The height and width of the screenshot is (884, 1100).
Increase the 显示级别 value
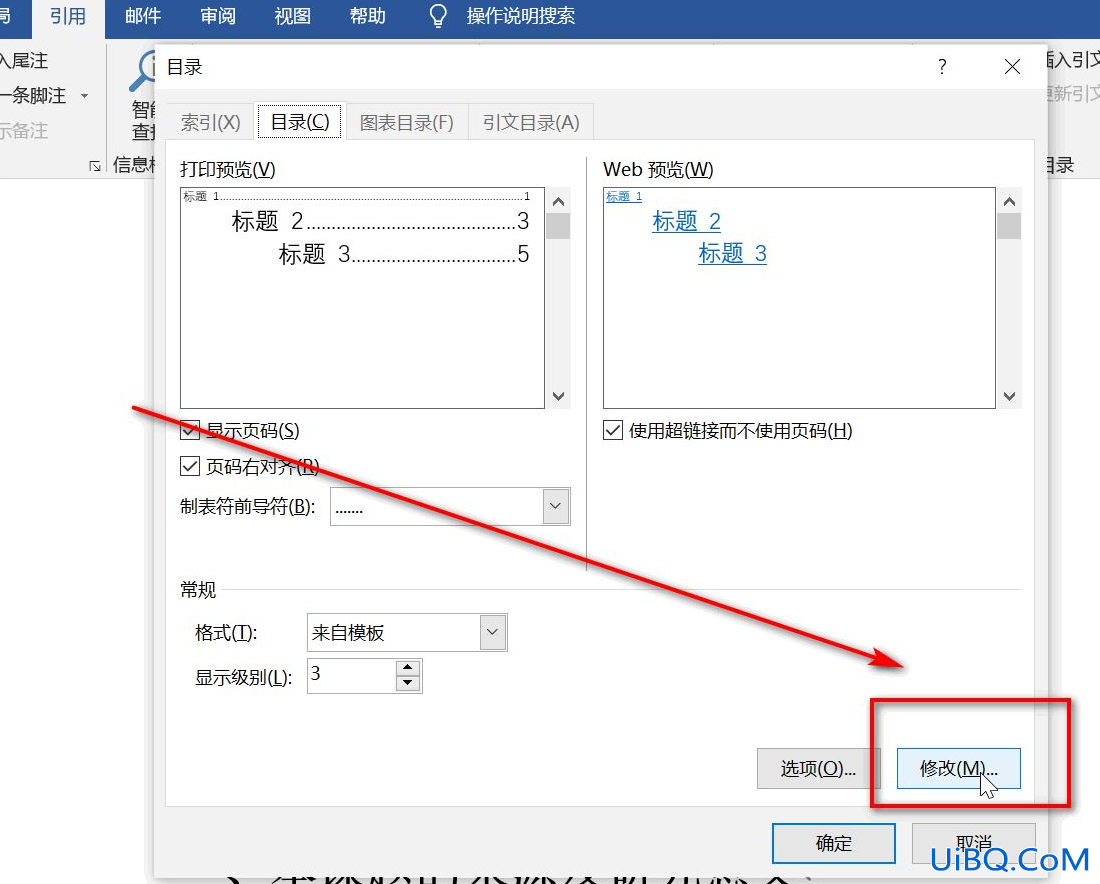tap(408, 667)
